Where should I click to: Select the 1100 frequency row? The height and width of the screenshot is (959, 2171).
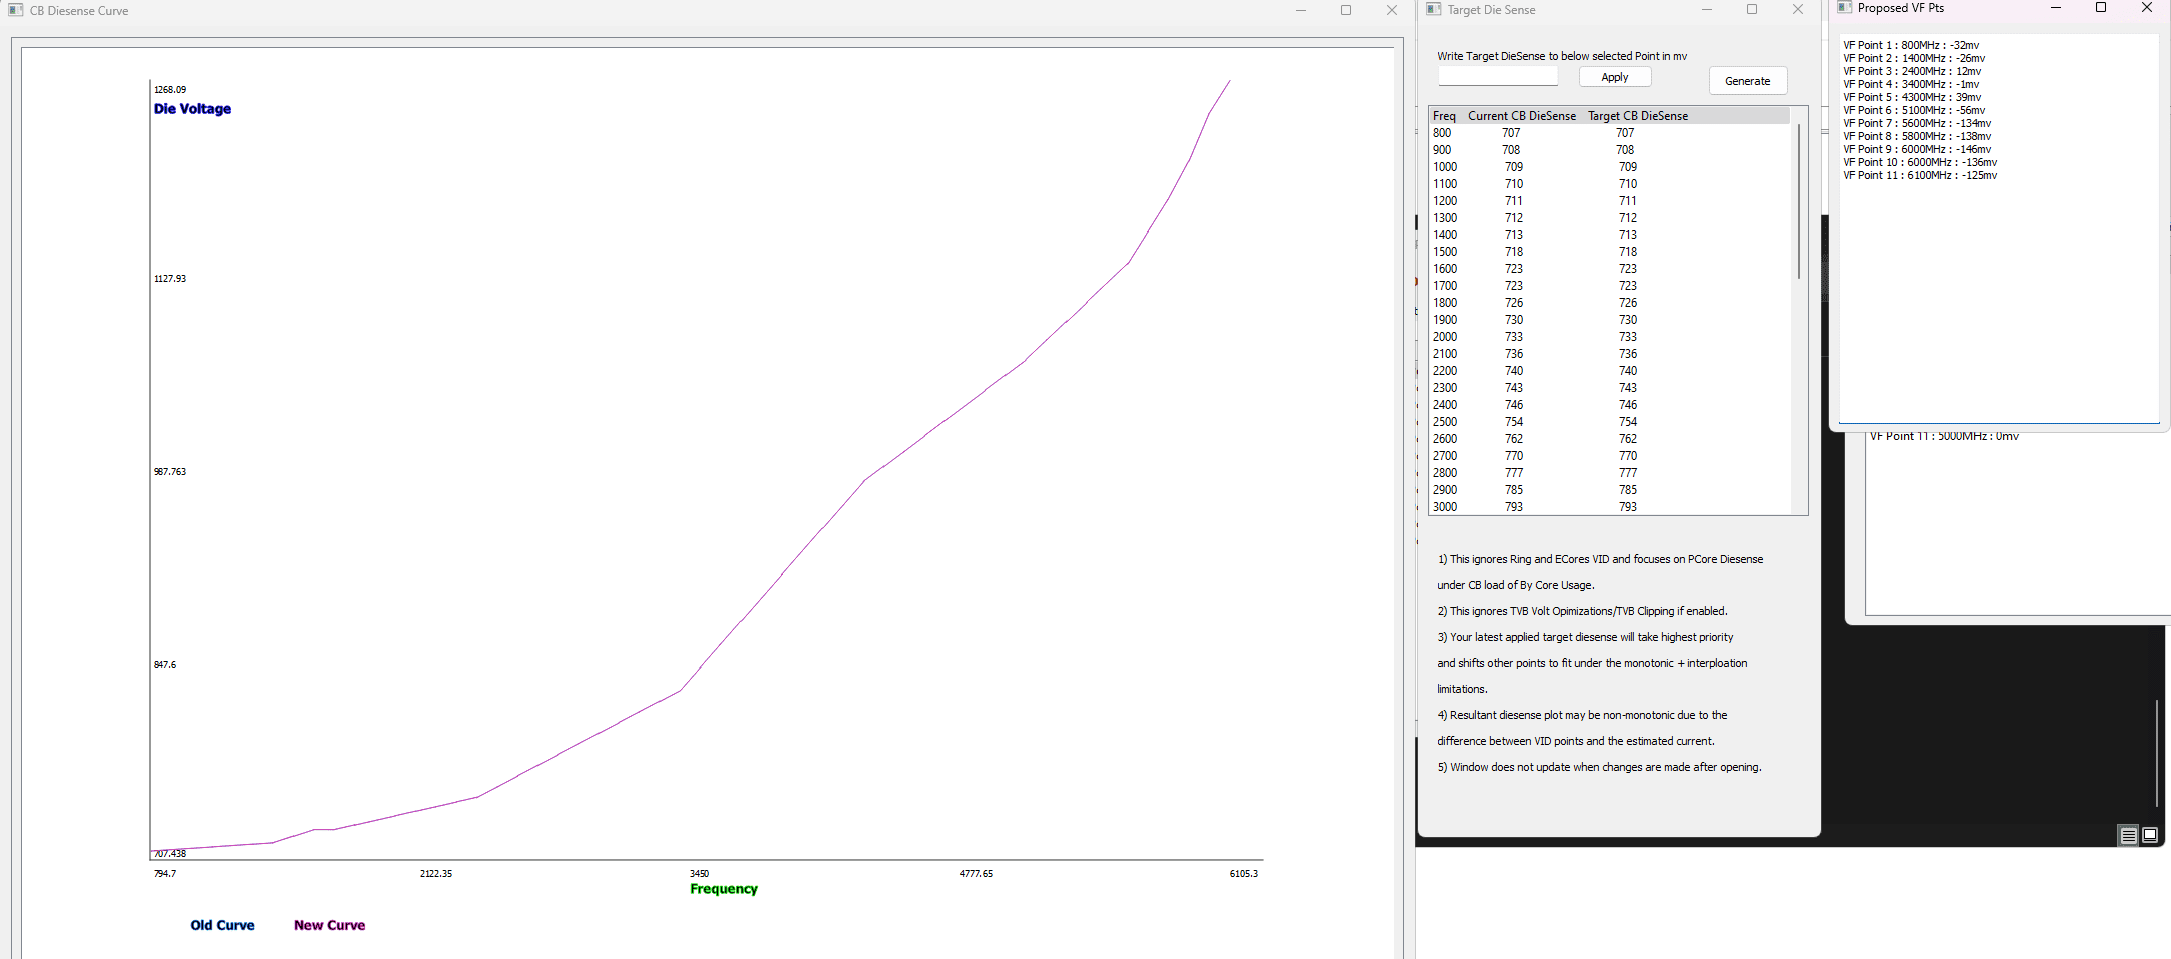point(1610,184)
